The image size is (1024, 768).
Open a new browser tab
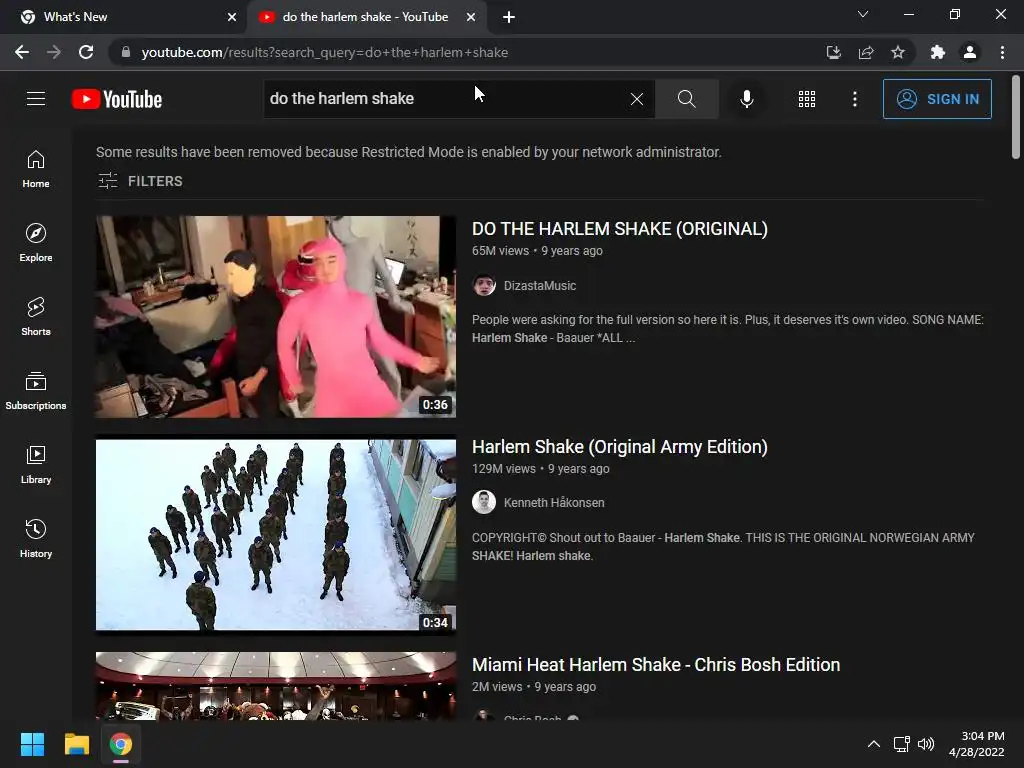click(509, 17)
